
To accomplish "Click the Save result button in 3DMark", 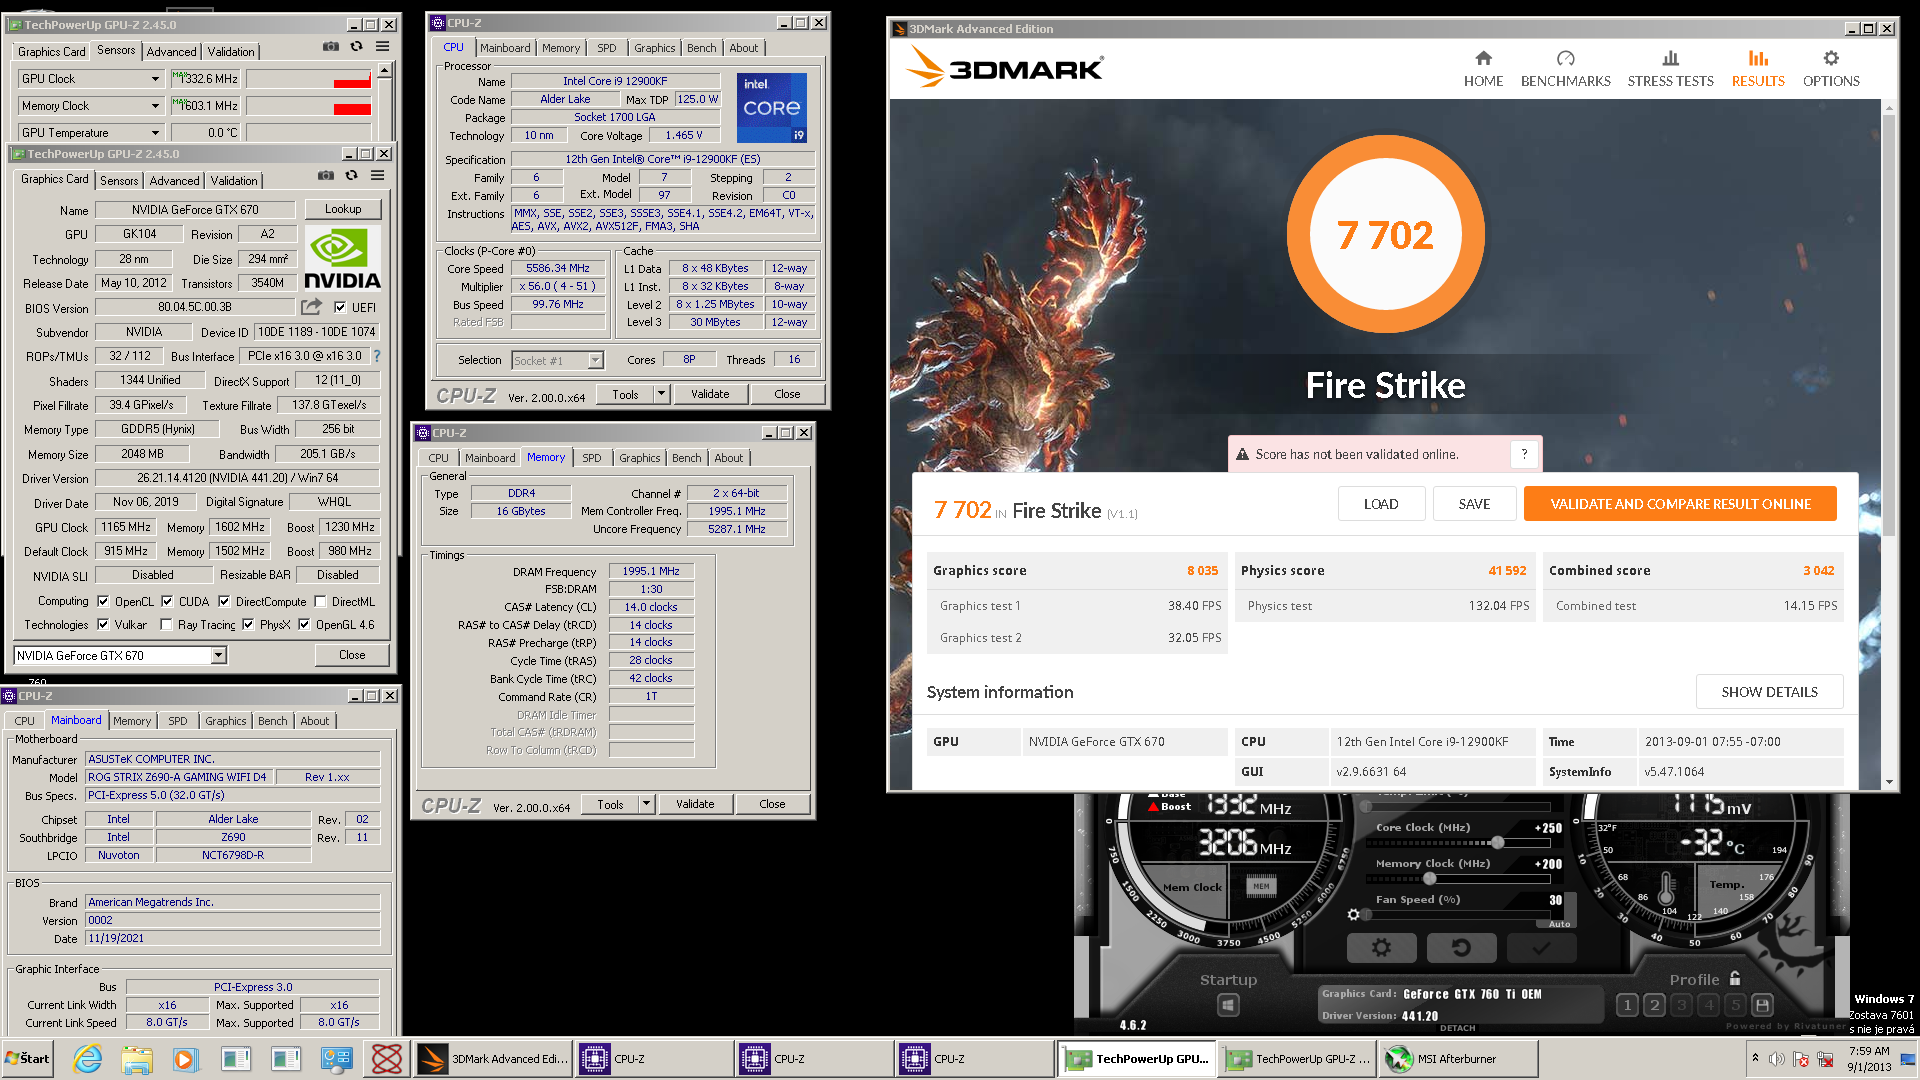I will (1474, 504).
